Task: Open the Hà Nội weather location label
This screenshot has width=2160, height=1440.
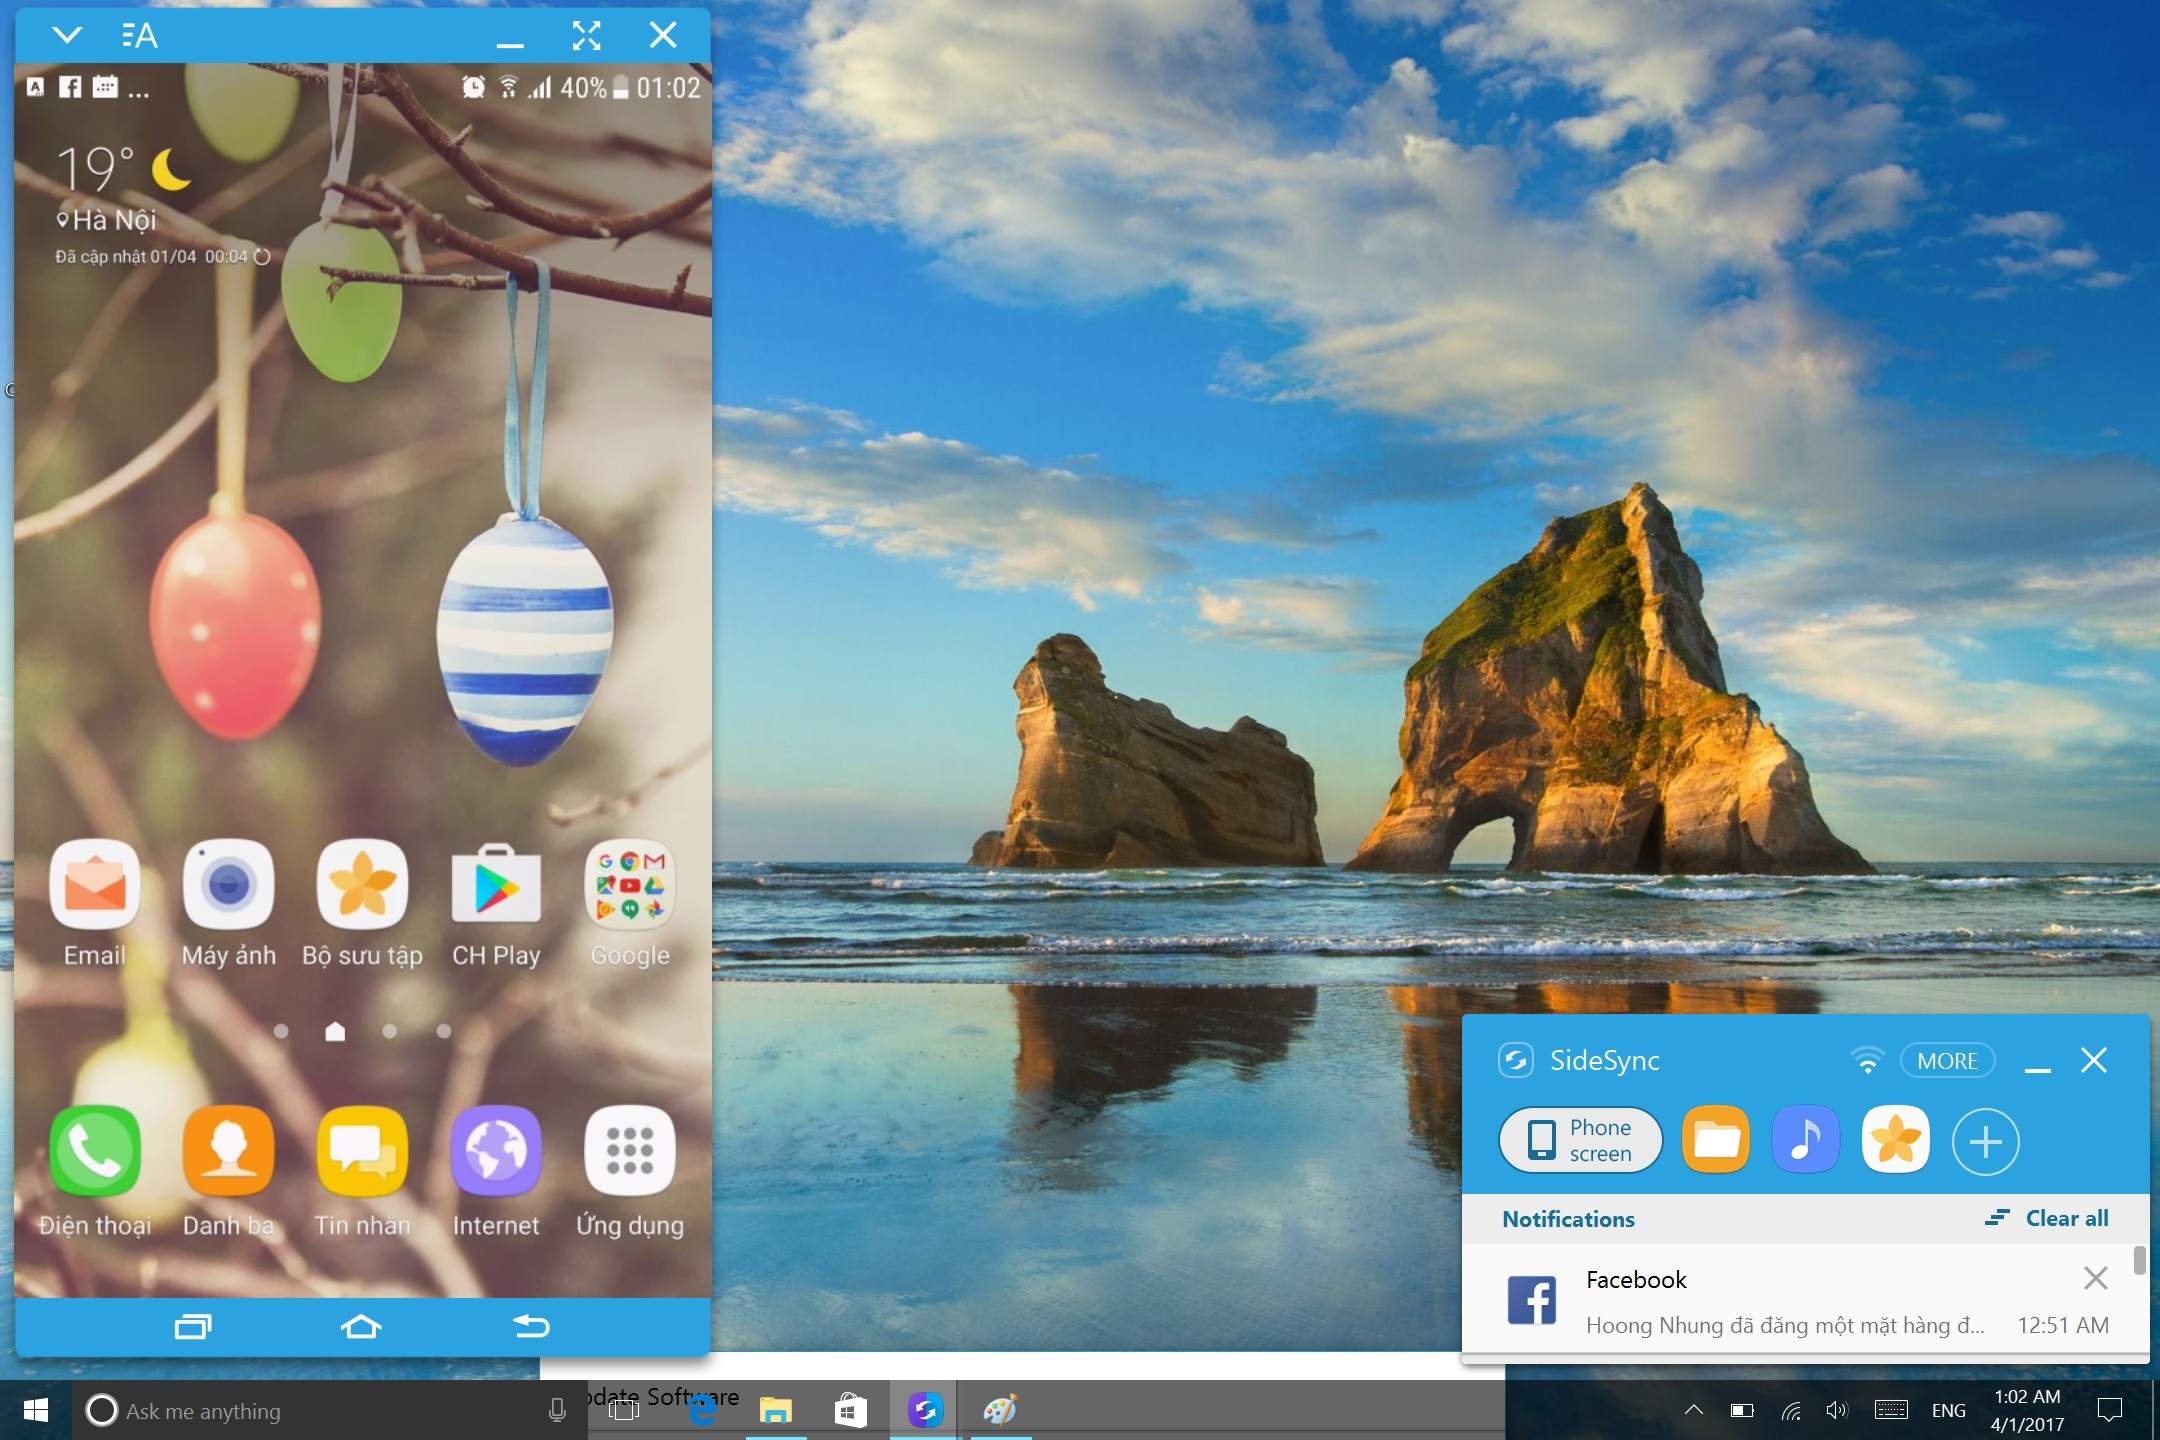Action: [106, 219]
